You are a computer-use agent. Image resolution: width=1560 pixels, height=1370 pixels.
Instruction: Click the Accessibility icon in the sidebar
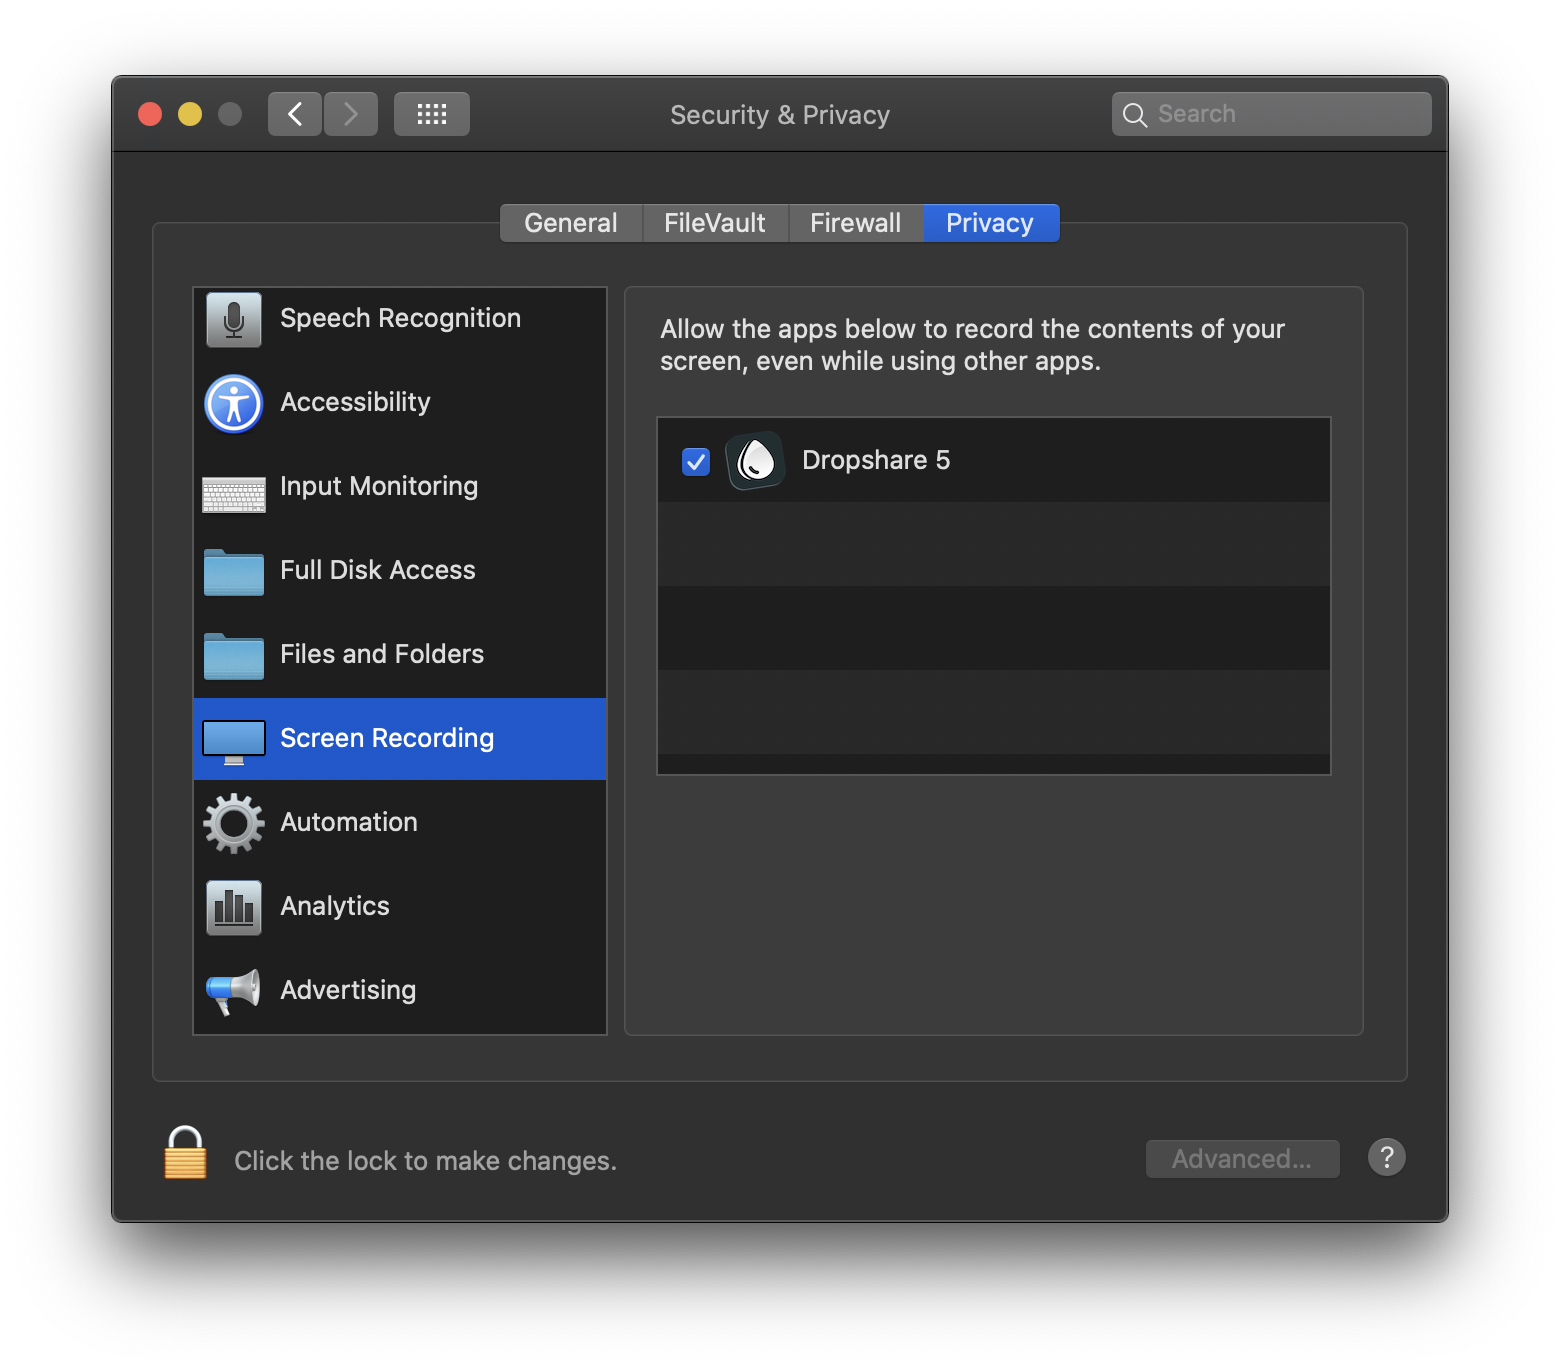pos(232,403)
